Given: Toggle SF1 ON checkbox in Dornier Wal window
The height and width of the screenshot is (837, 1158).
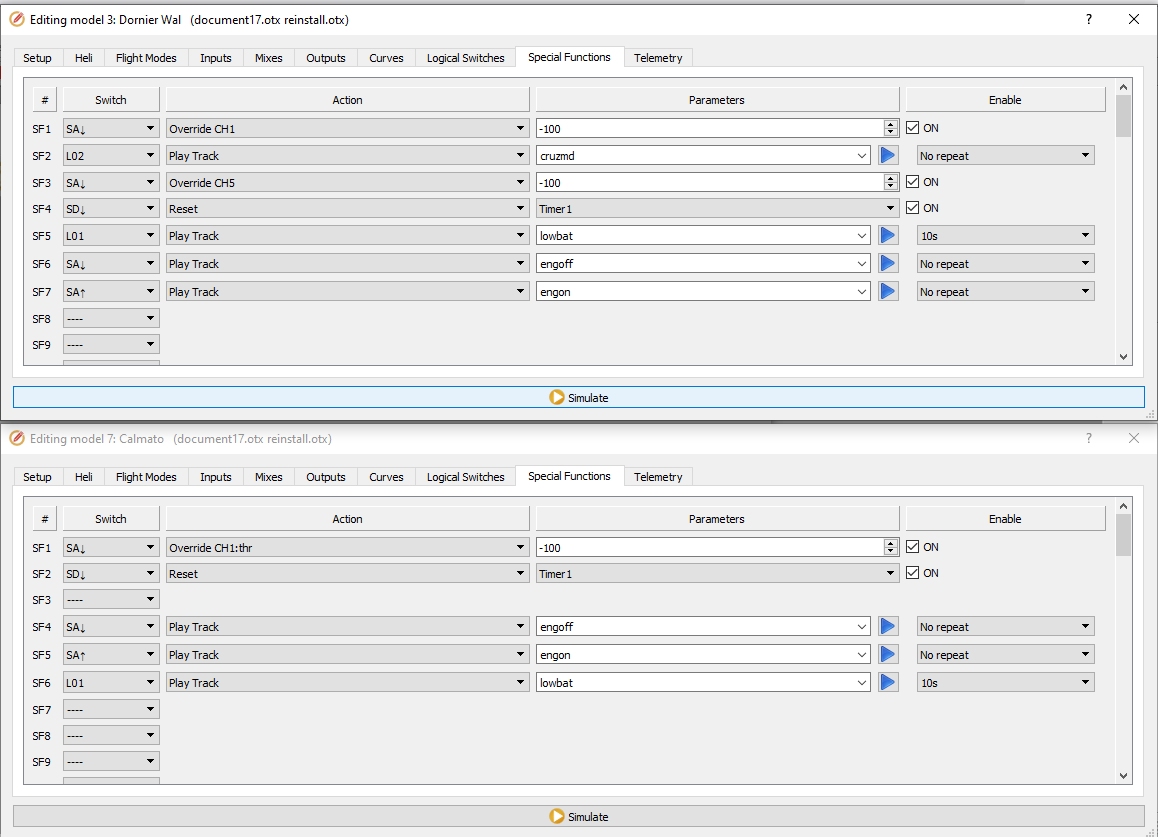Looking at the screenshot, I should click(913, 128).
